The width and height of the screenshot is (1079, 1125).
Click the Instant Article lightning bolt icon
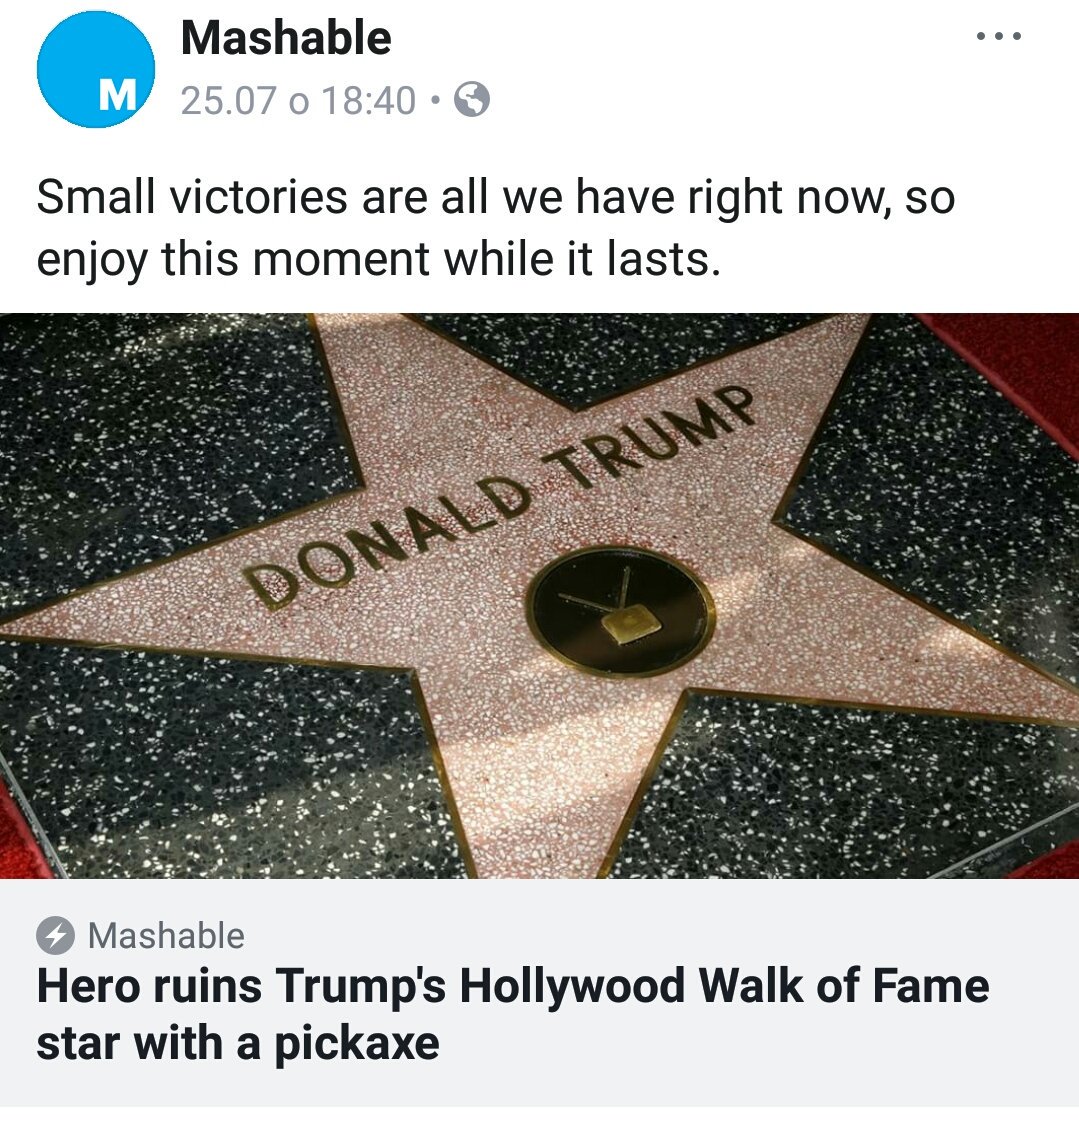click(55, 936)
